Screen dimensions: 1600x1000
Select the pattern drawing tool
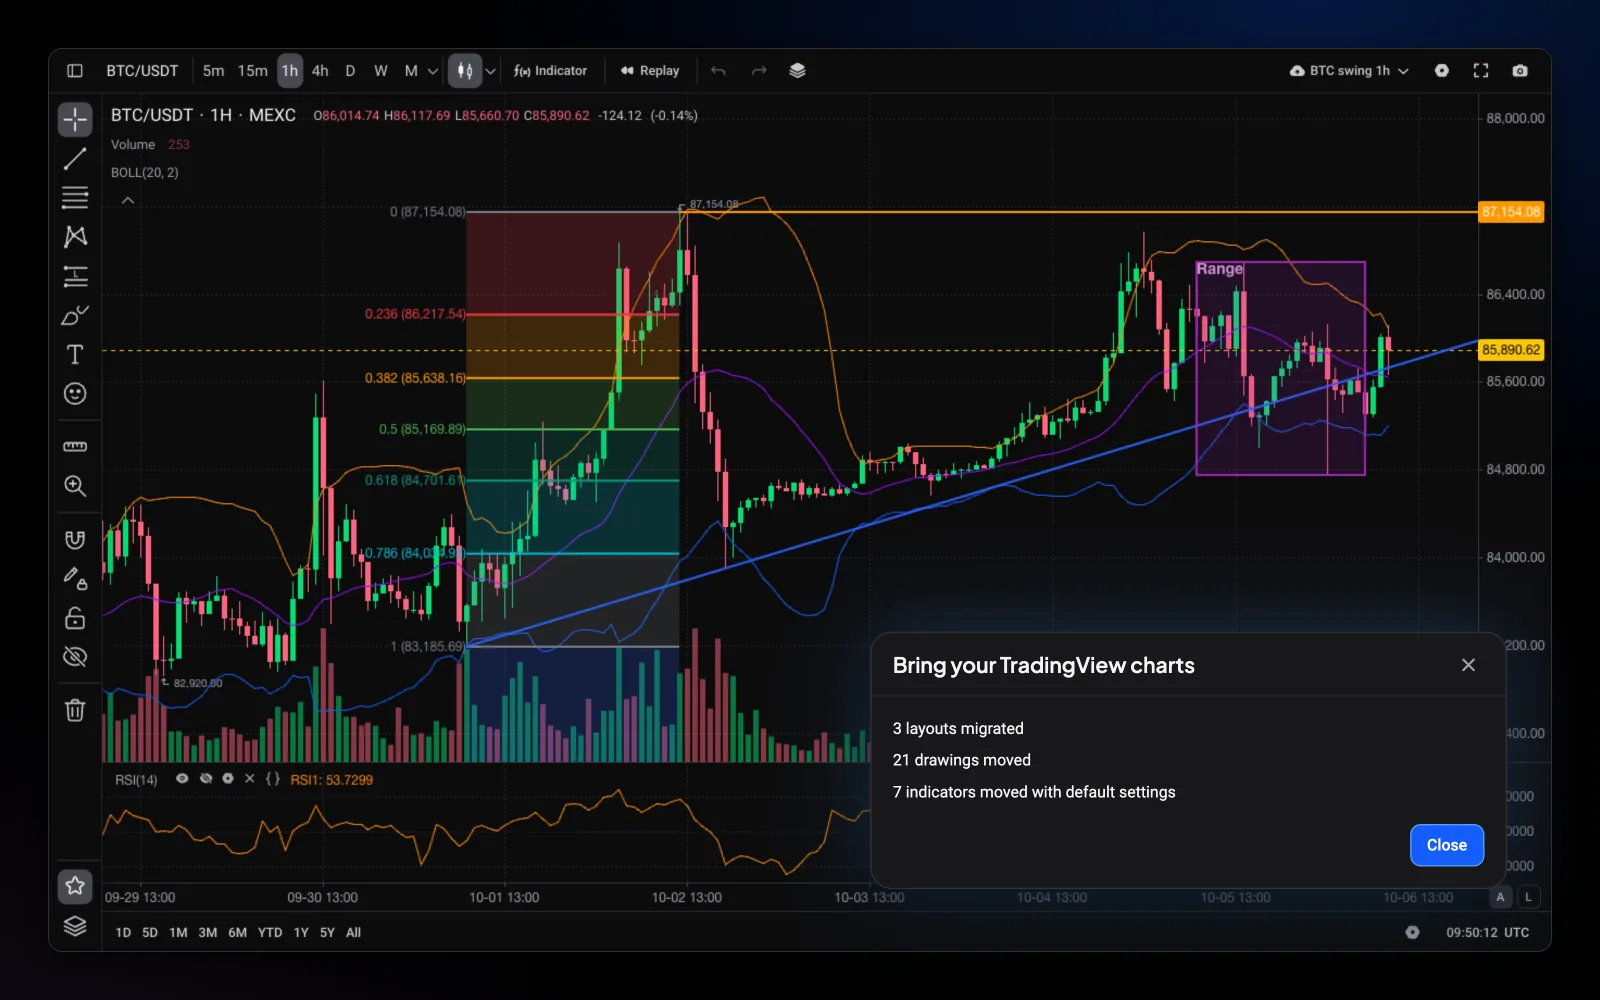point(75,237)
